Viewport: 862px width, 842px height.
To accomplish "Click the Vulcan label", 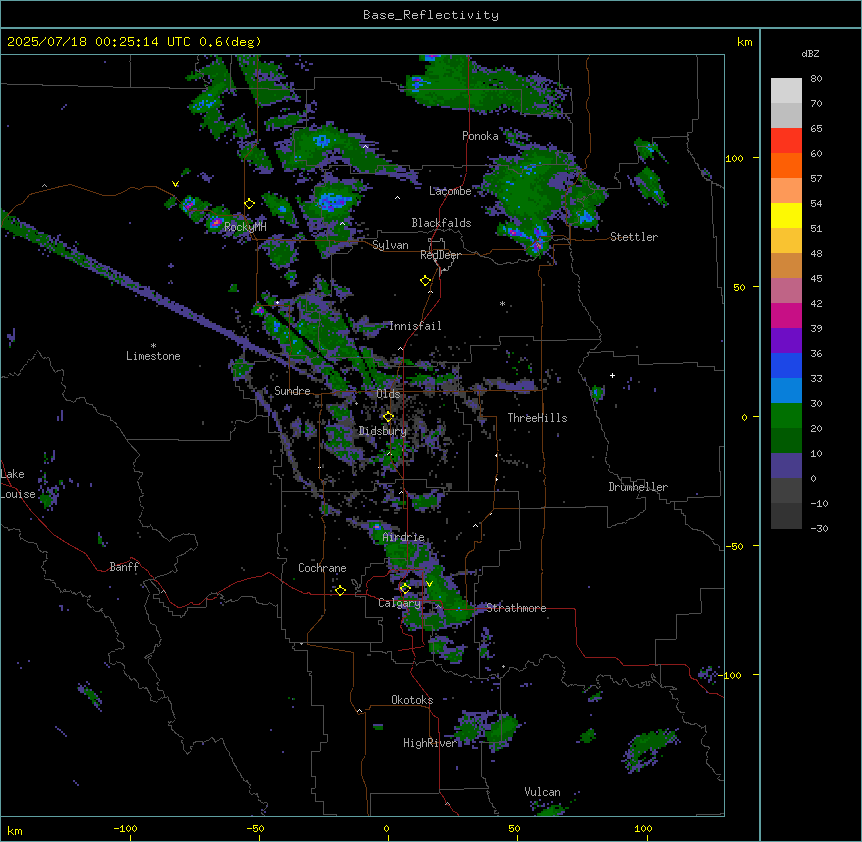I will 542,792.
